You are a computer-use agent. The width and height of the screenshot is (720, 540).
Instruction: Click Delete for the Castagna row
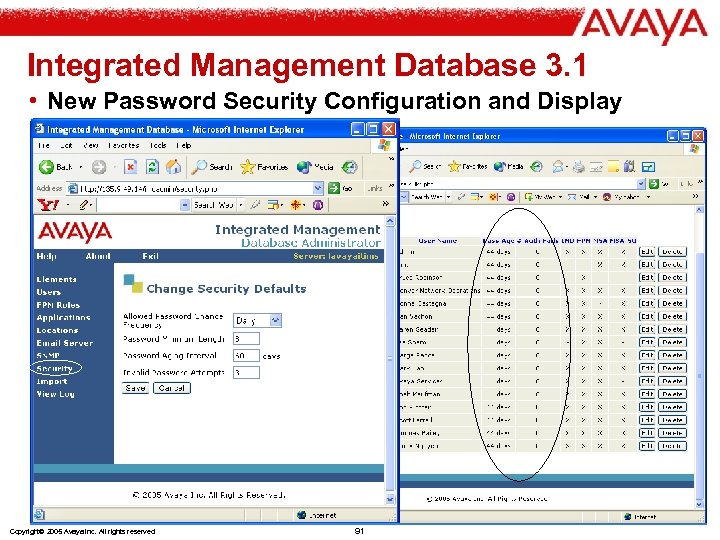pos(672,303)
